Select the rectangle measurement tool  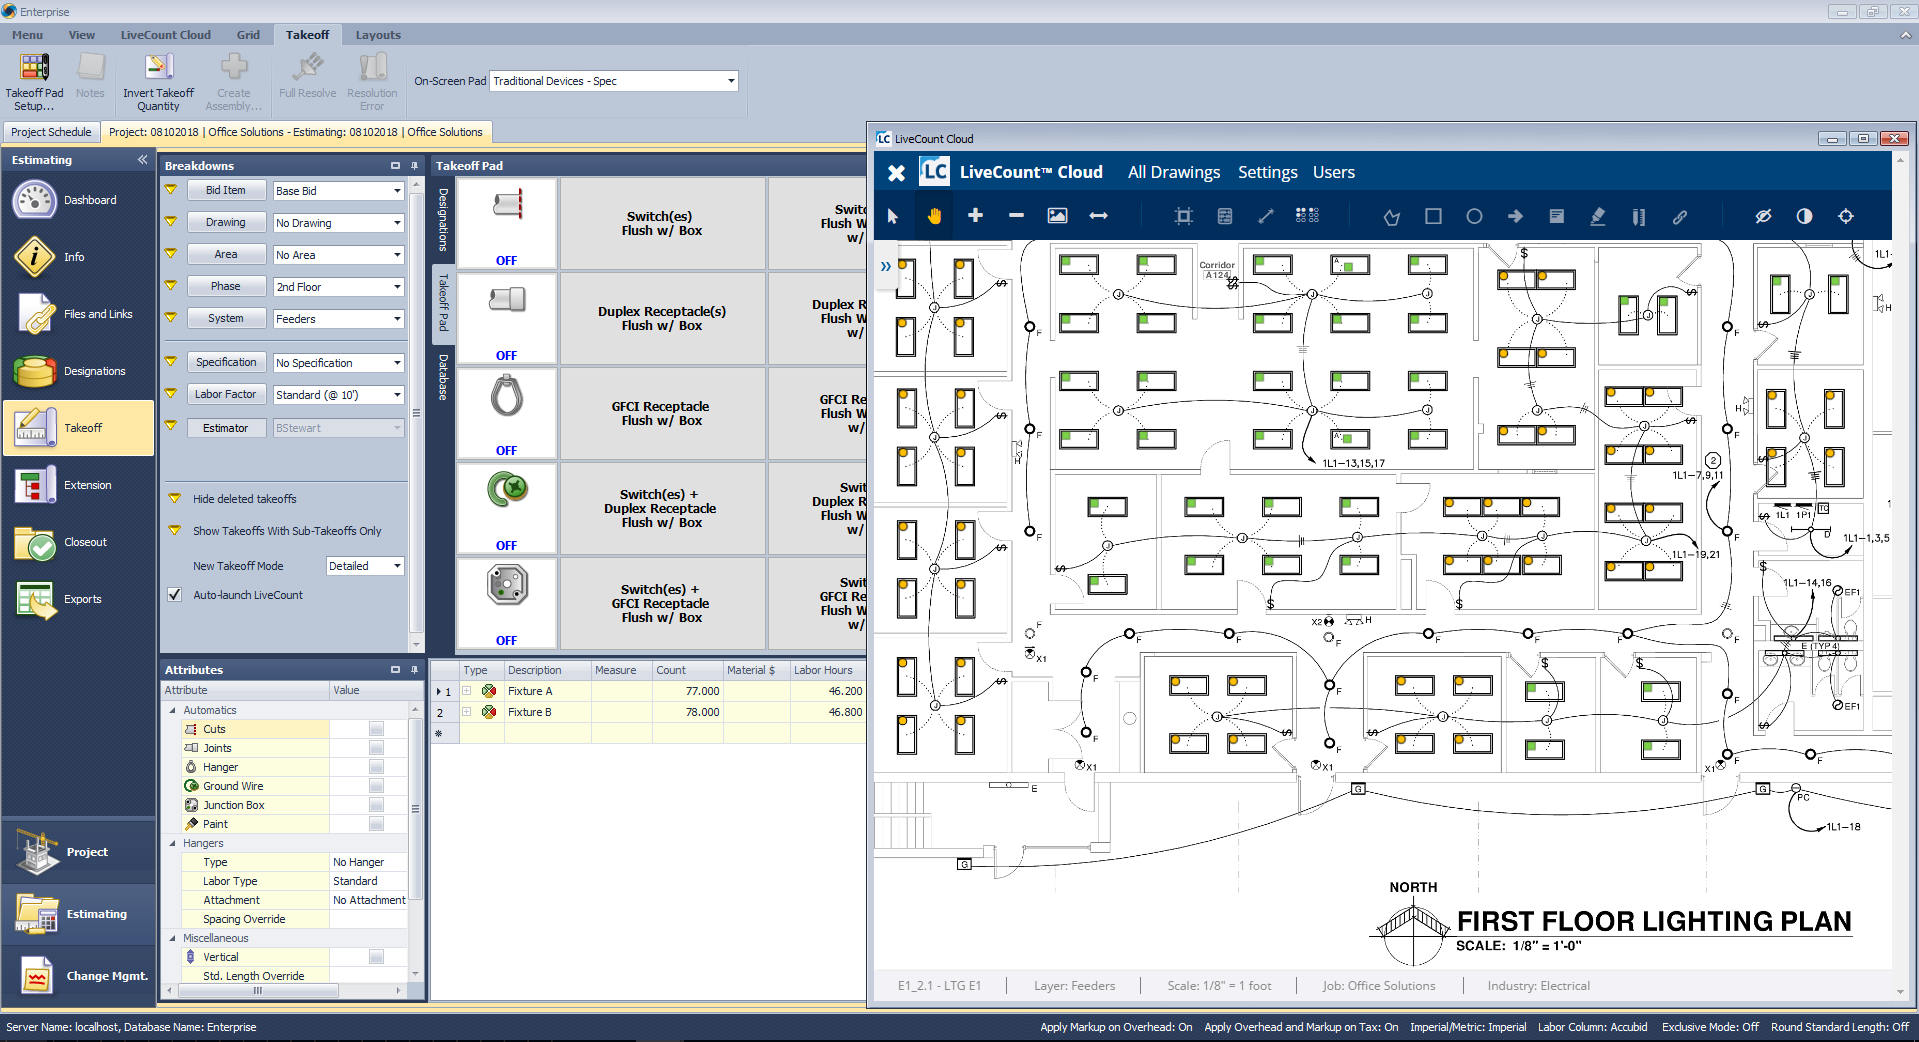1433,216
